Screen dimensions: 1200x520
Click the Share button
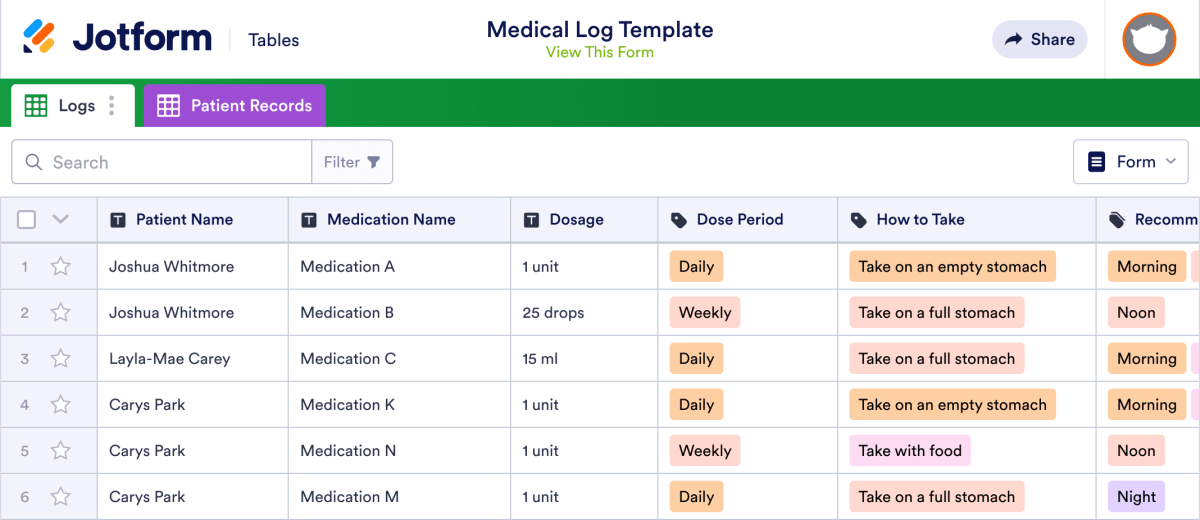click(1039, 39)
